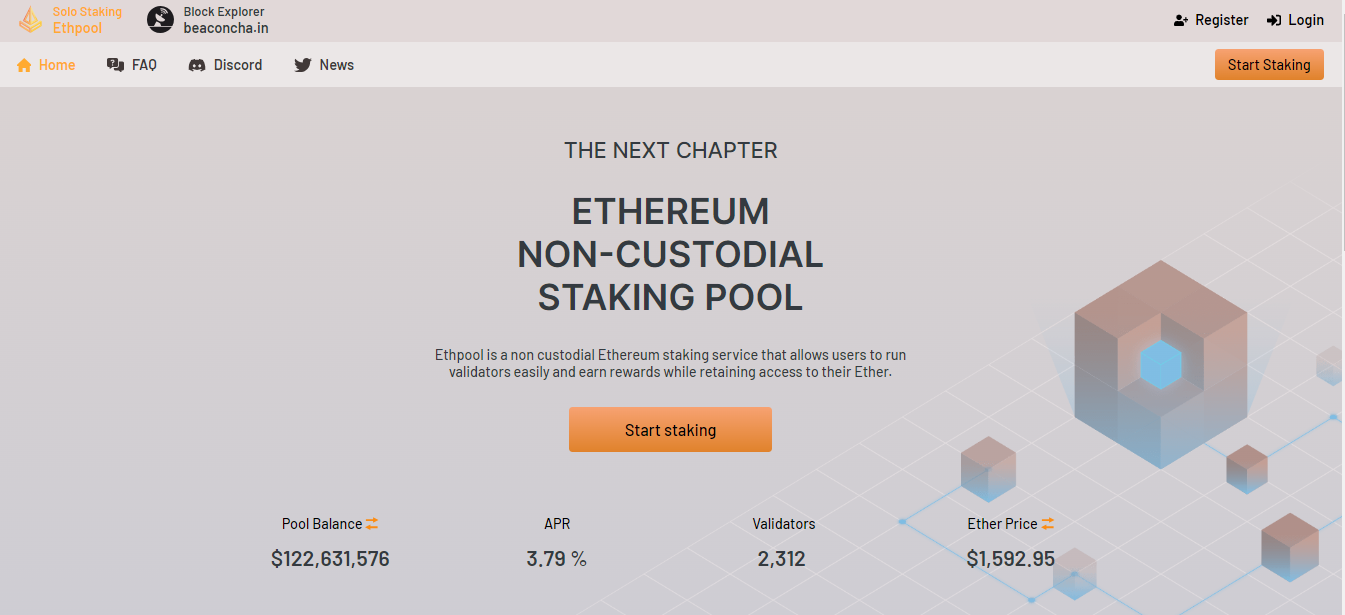Click the Discord logo icon
This screenshot has width=1345, height=615.
pos(197,65)
